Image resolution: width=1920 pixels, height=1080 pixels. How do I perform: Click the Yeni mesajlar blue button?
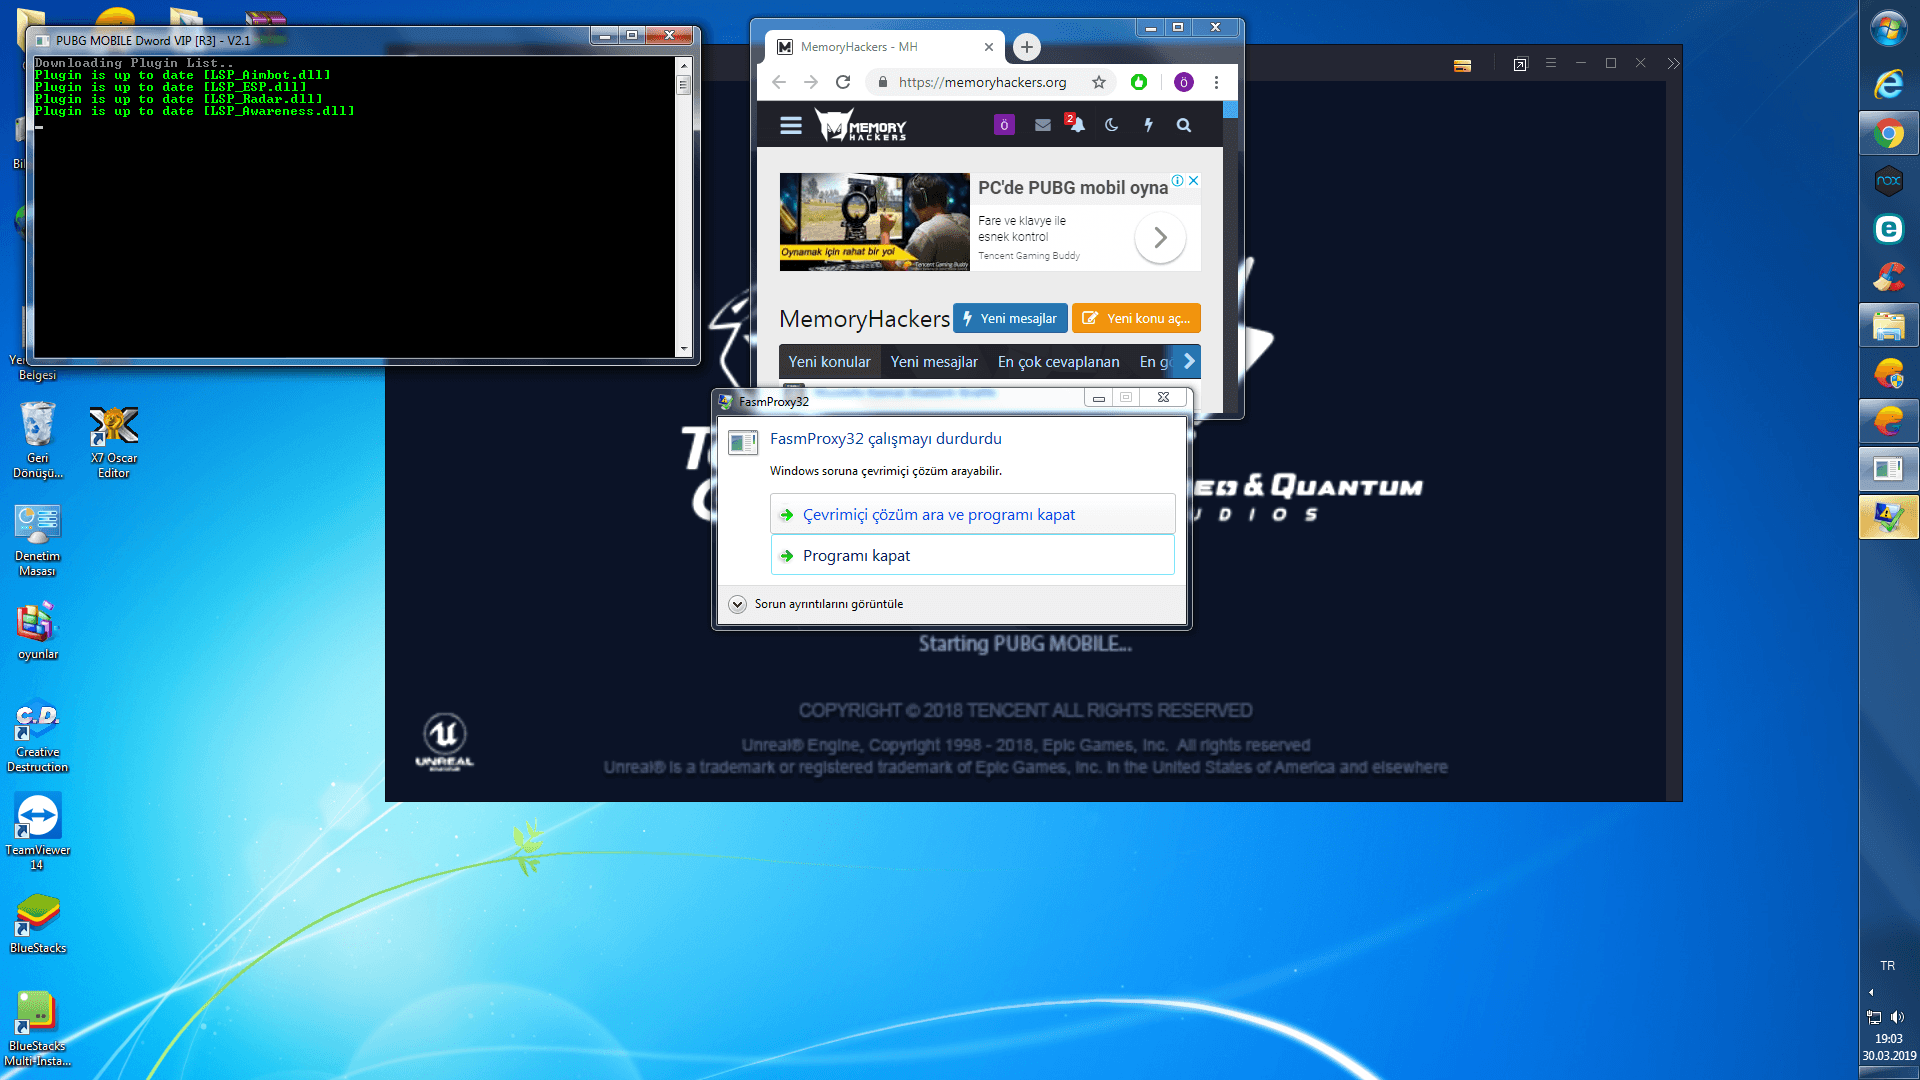1010,318
